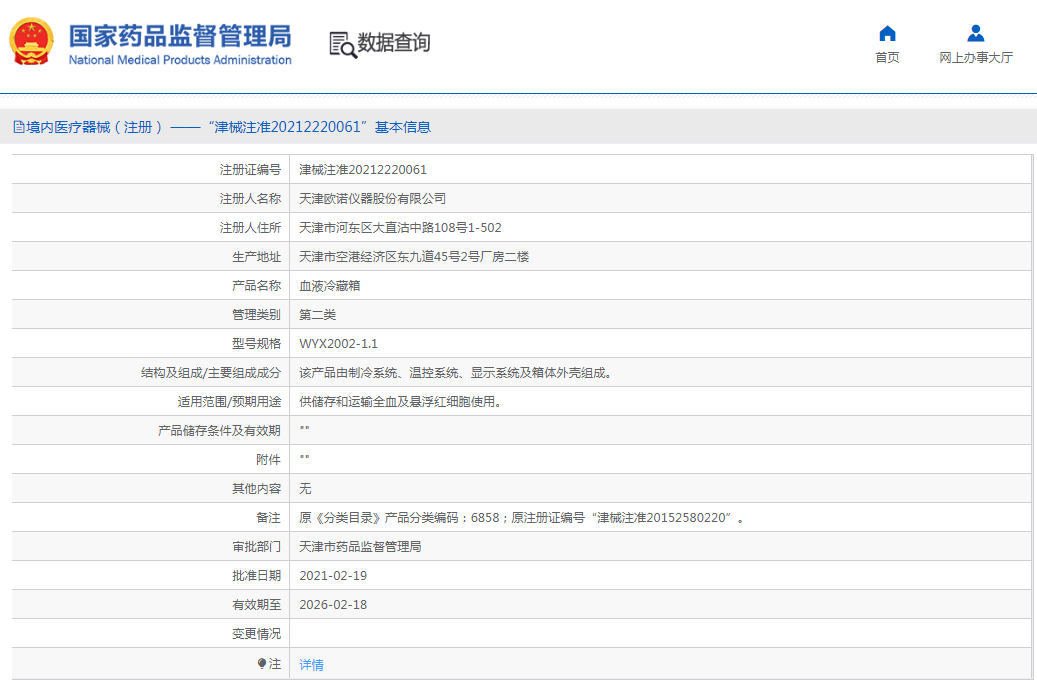Open the 详情 link in the 注 row
This screenshot has width=1037, height=680.
pos(311,664)
